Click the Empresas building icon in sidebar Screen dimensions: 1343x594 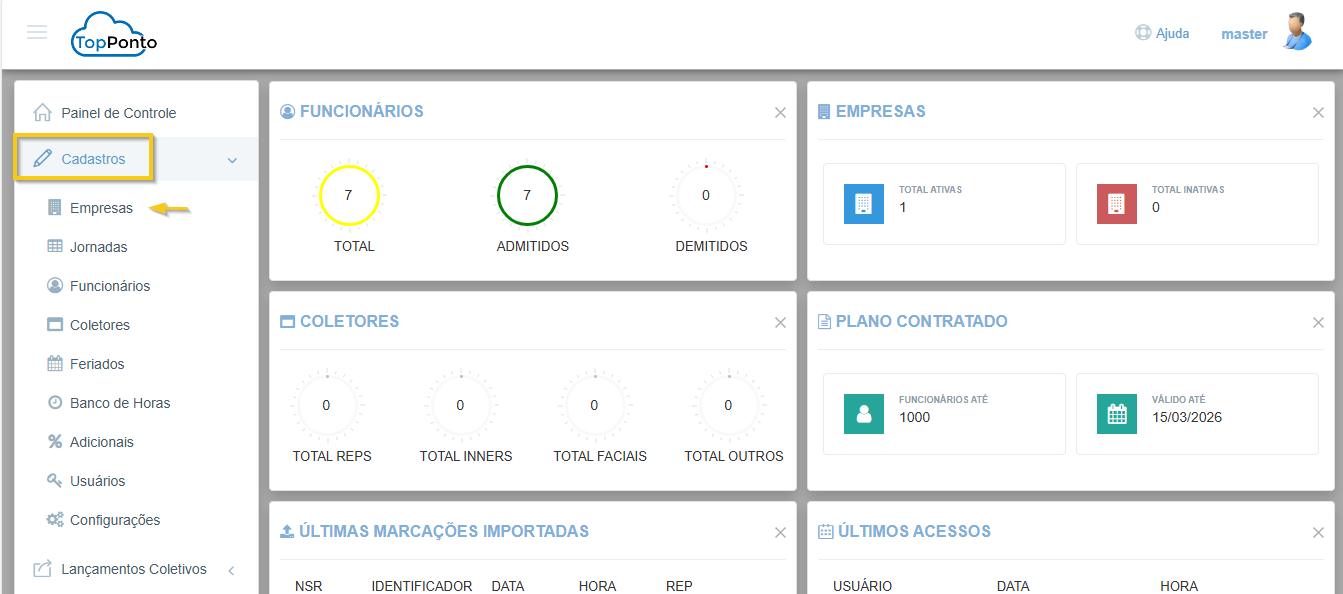55,208
